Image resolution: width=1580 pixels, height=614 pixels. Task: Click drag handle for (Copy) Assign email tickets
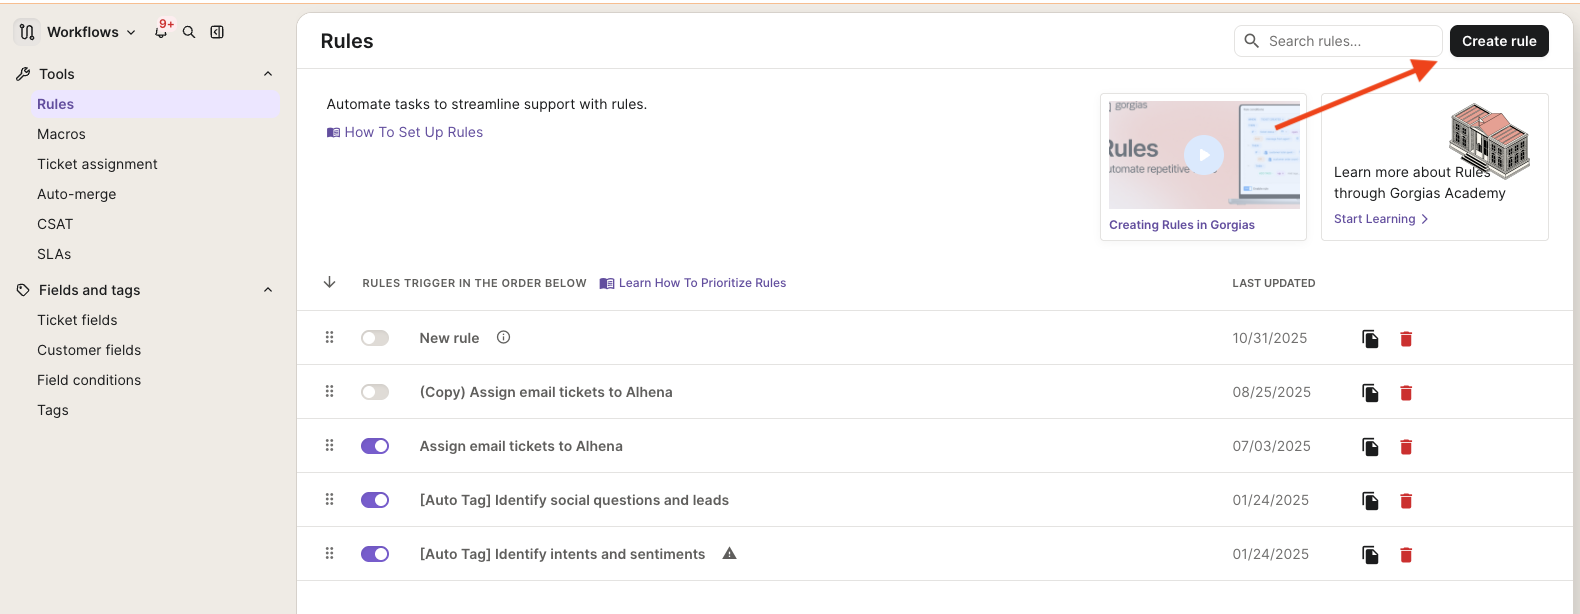(329, 391)
